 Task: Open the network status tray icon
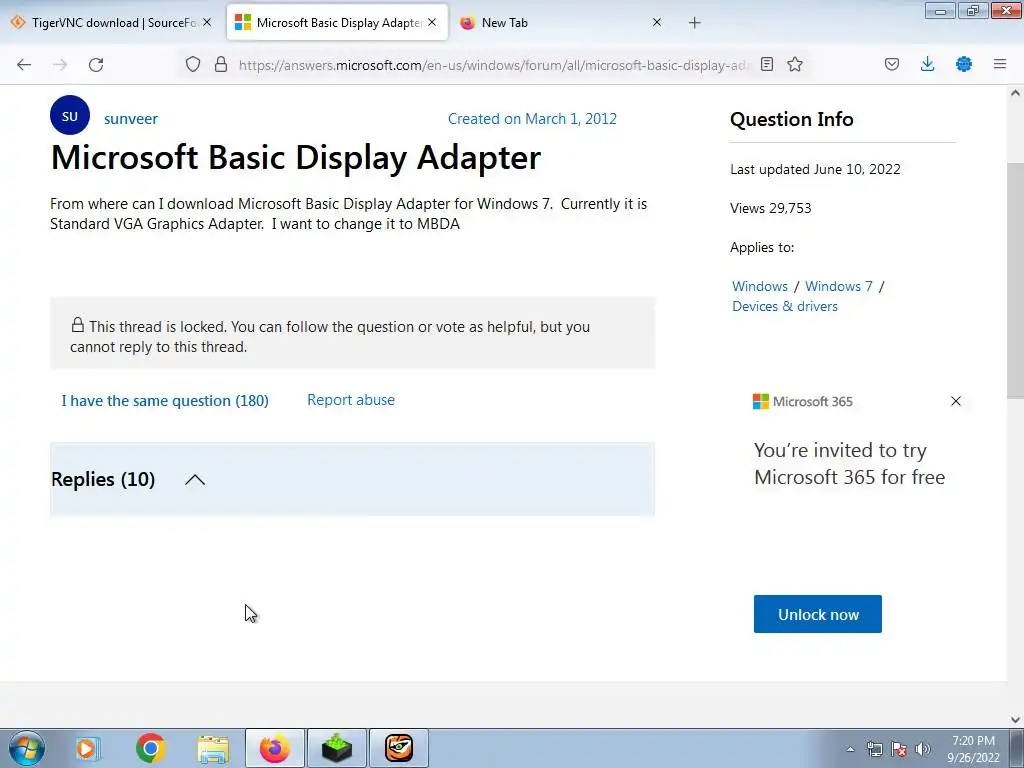(x=874, y=749)
